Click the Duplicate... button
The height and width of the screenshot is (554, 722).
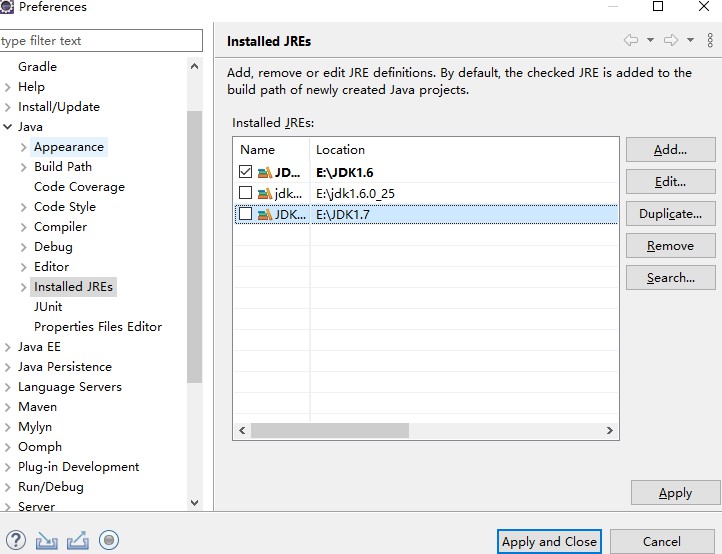point(670,214)
